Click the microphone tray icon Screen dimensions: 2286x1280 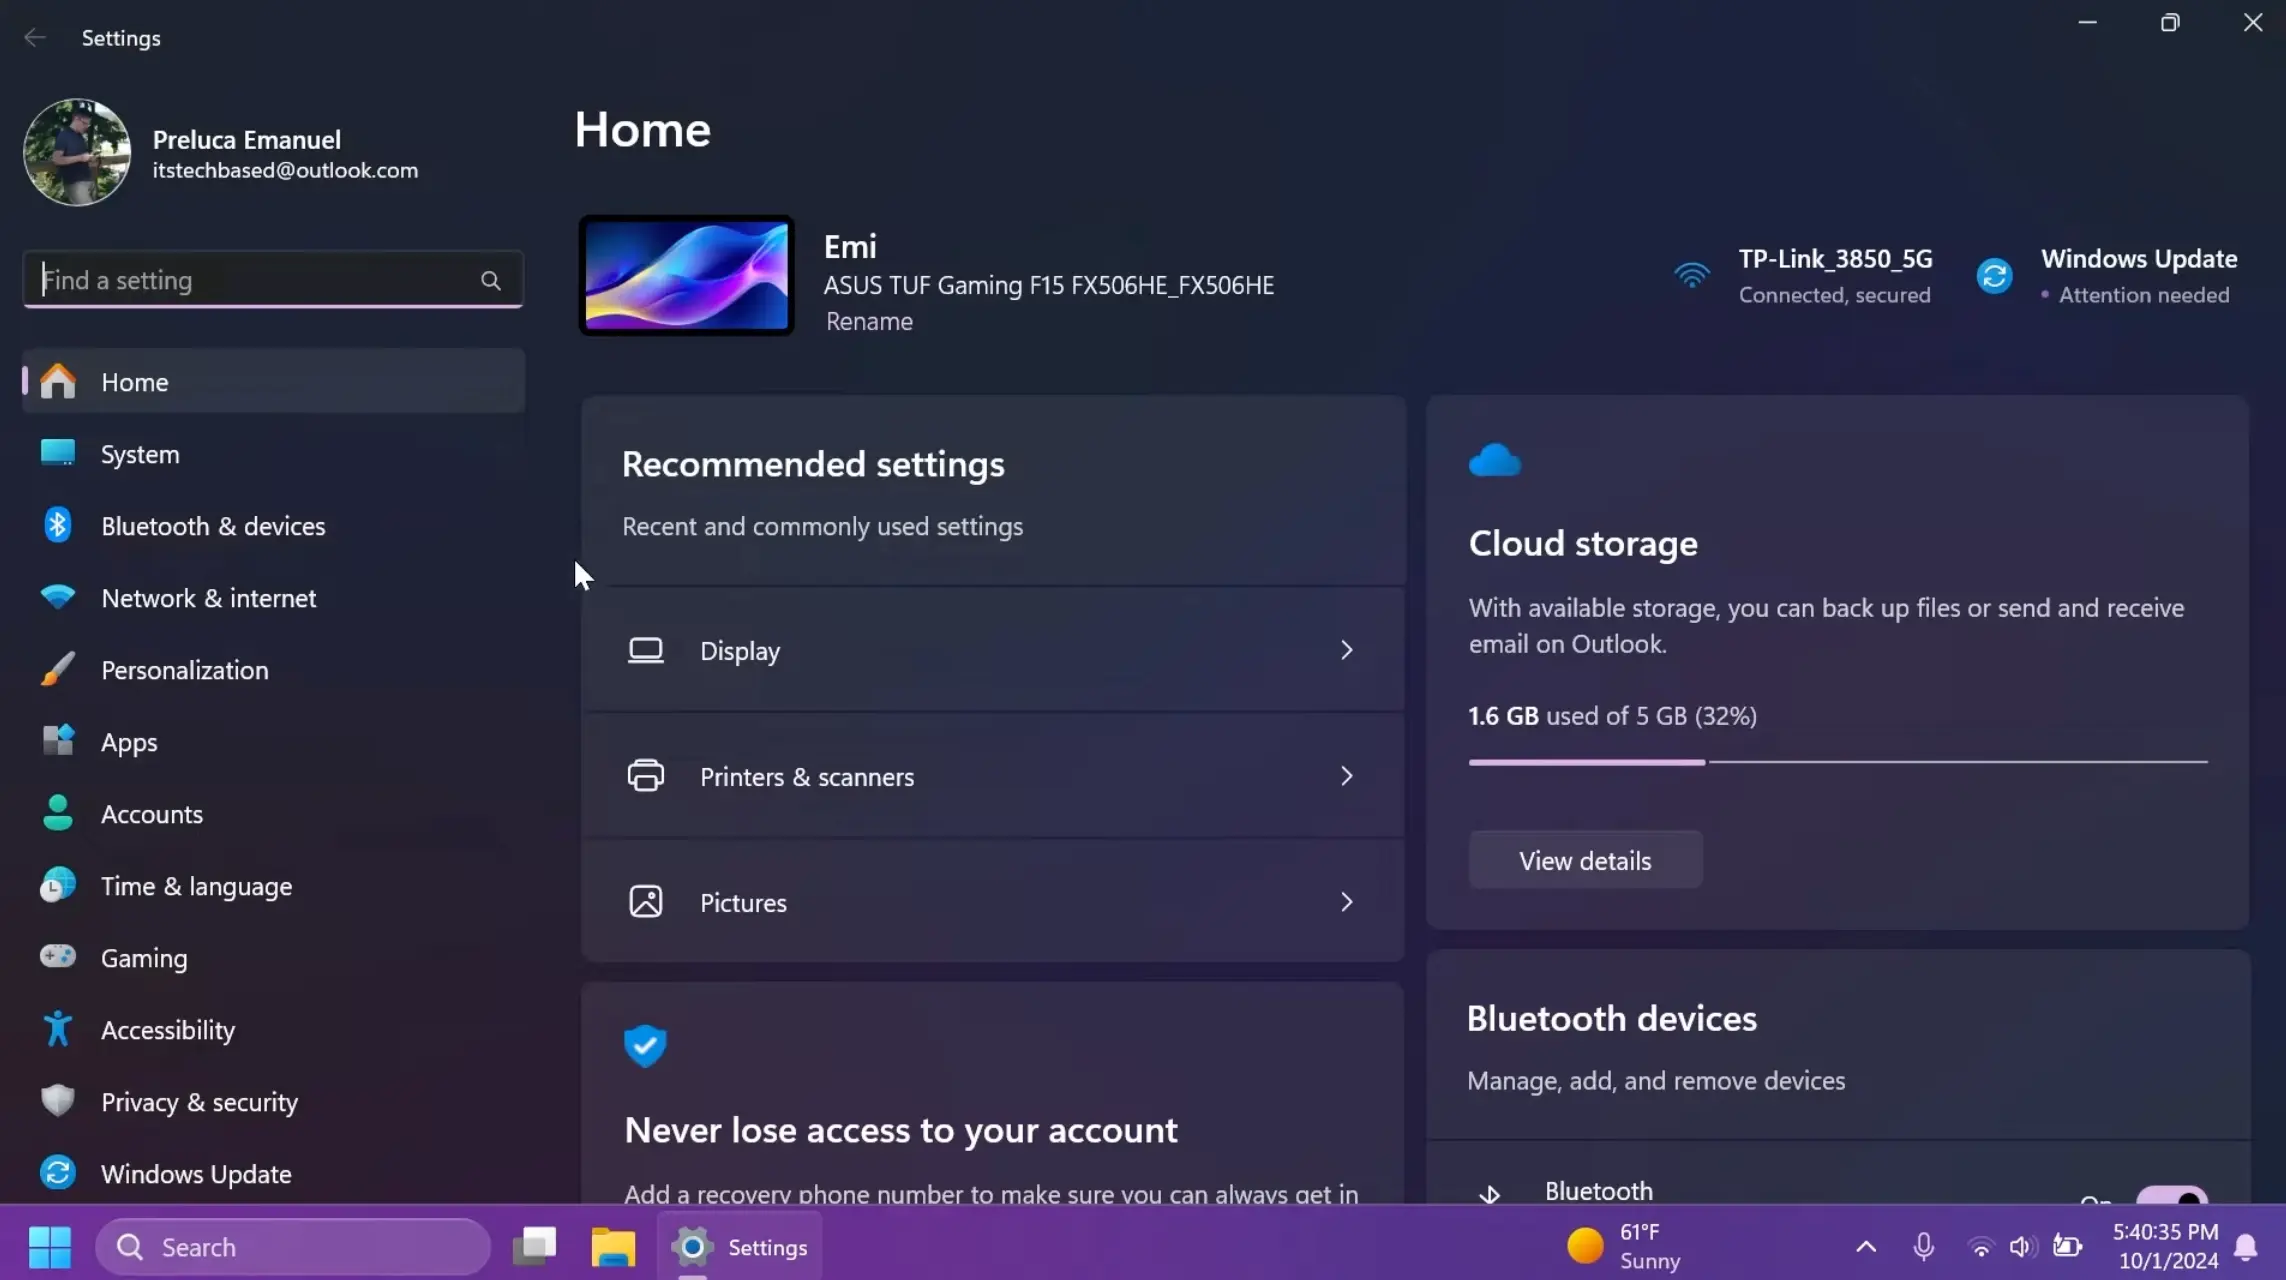click(1923, 1246)
